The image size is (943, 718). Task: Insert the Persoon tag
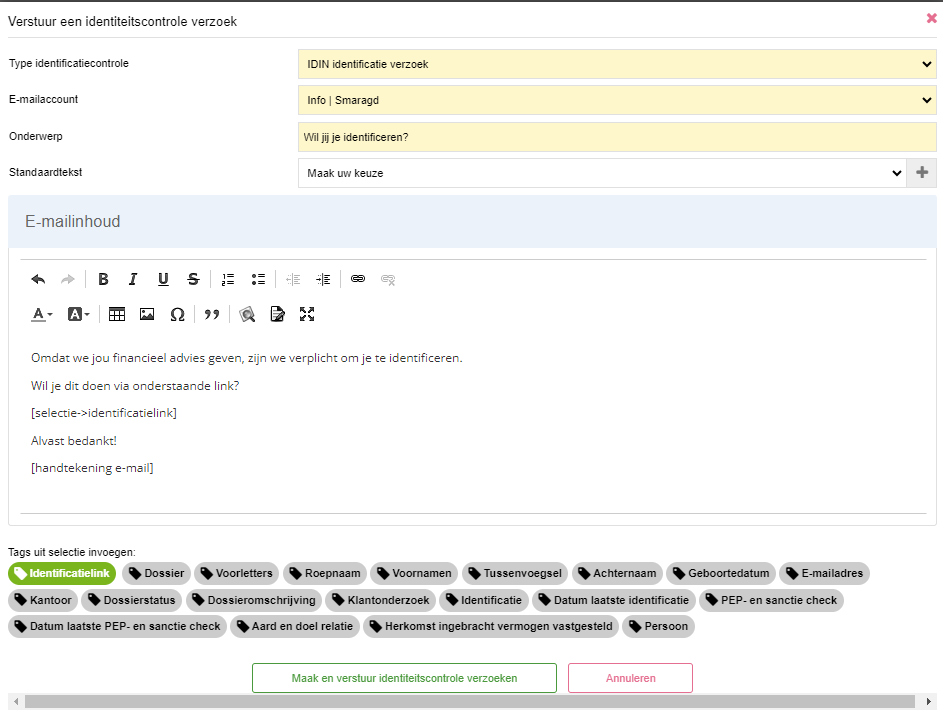[659, 627]
